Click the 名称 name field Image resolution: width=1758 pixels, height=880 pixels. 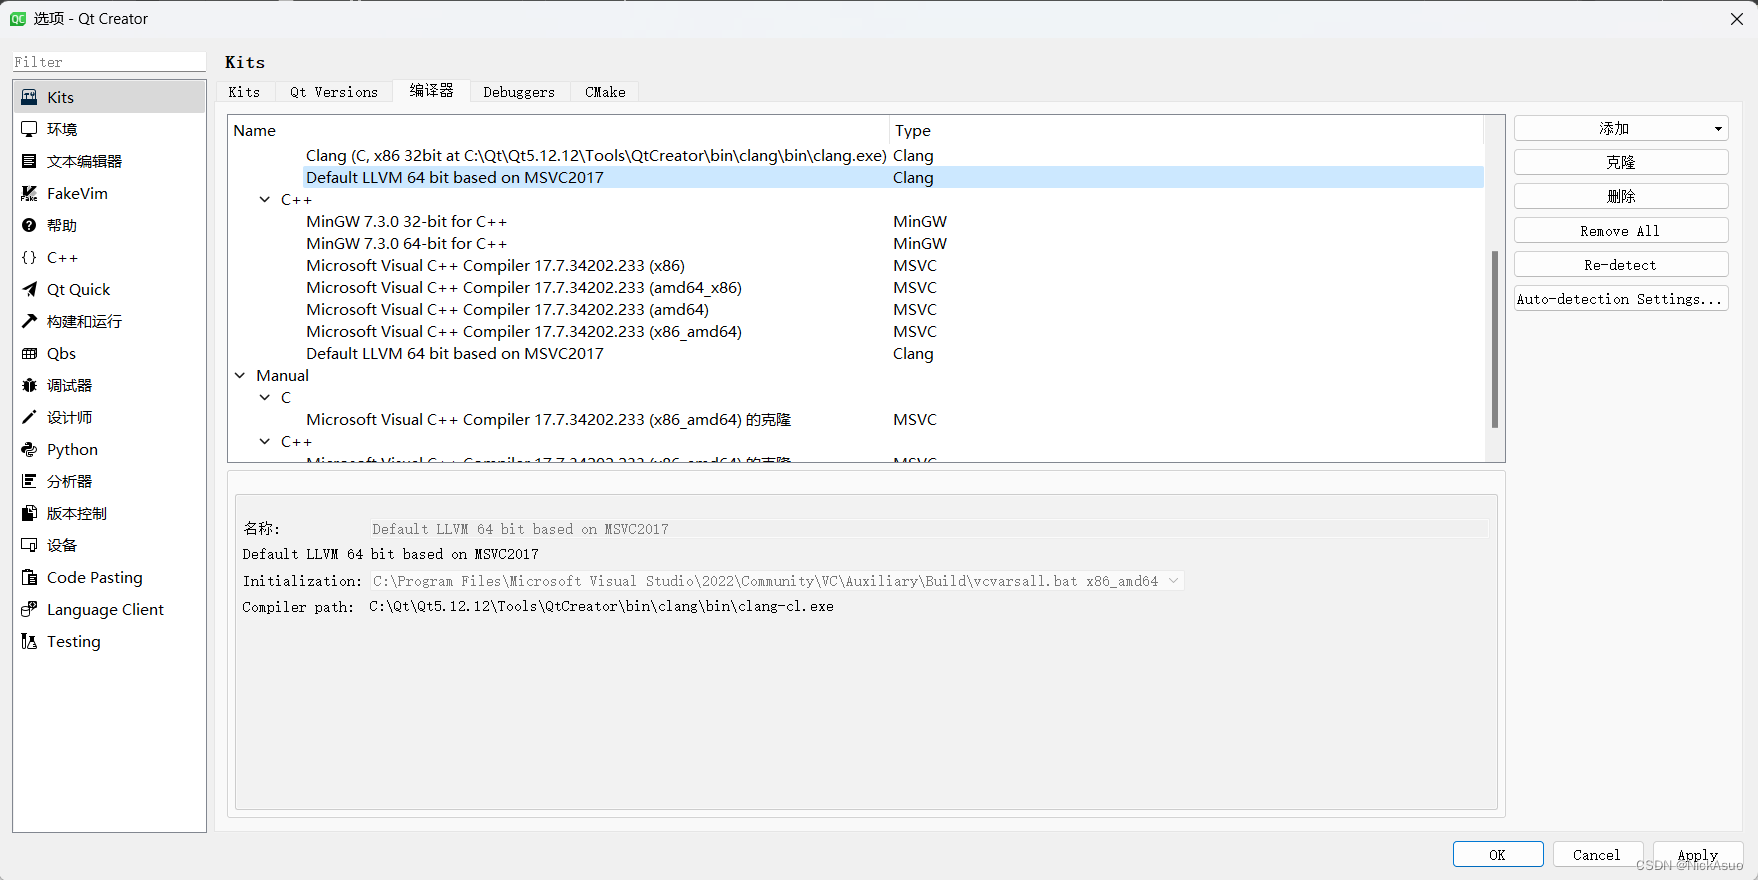point(929,529)
